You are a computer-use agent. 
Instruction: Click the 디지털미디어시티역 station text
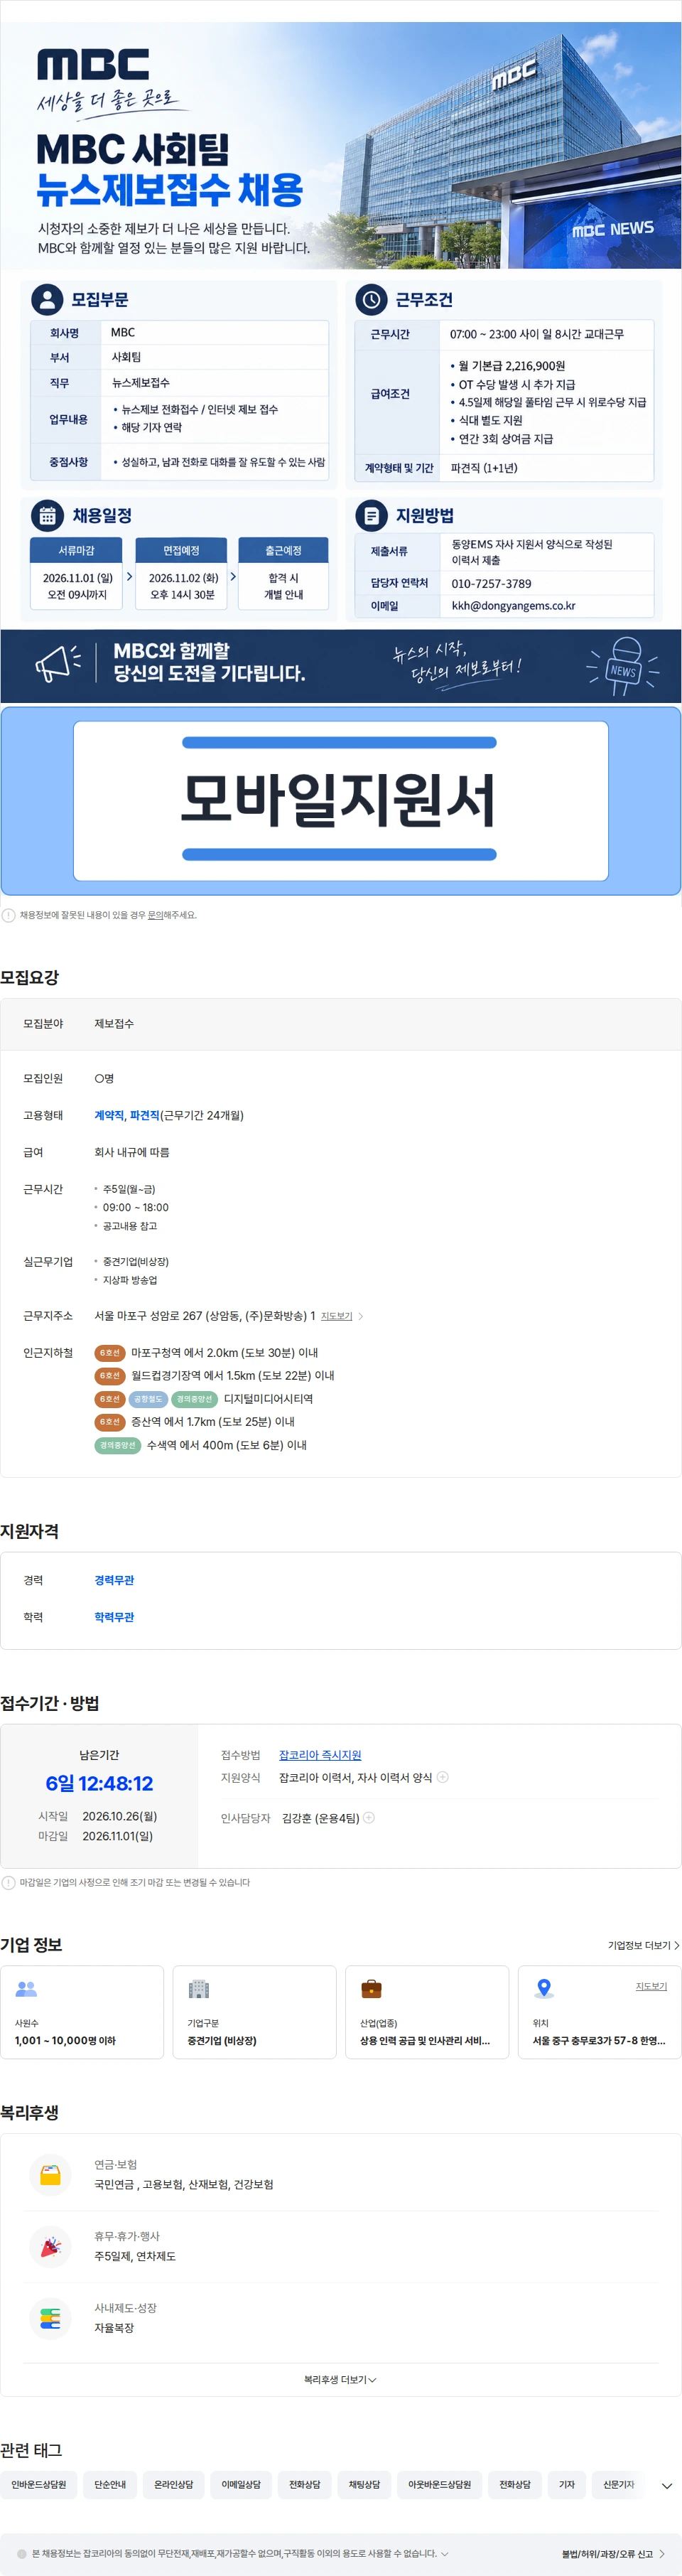tap(268, 1399)
